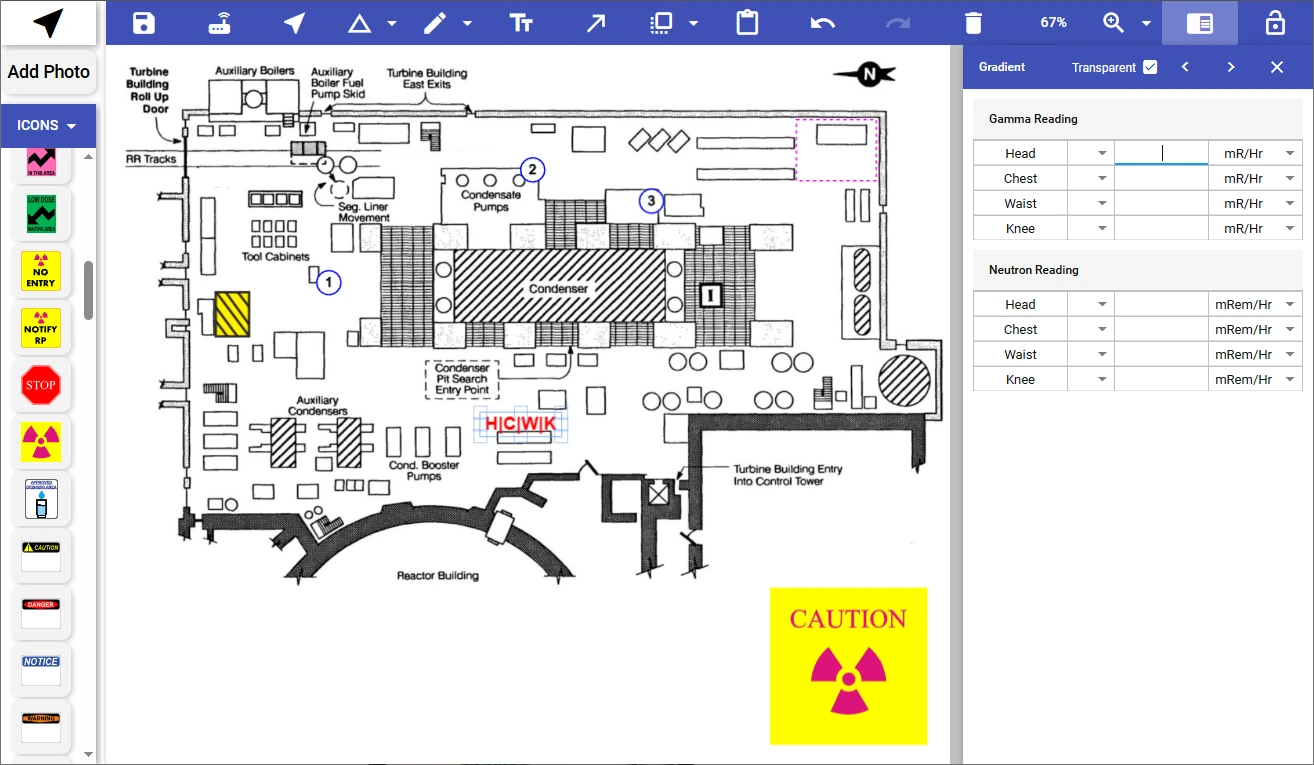1314x765 pixels.
Task: Select survey point marker 1 on map
Action: click(328, 283)
